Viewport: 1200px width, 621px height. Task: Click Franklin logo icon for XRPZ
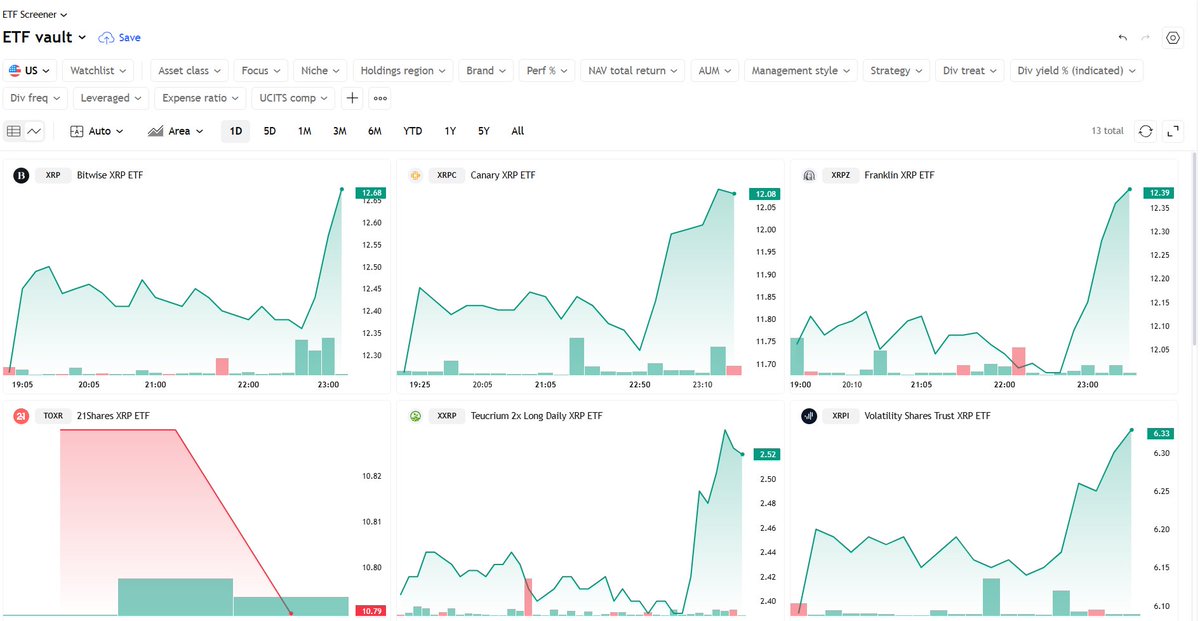coord(809,175)
